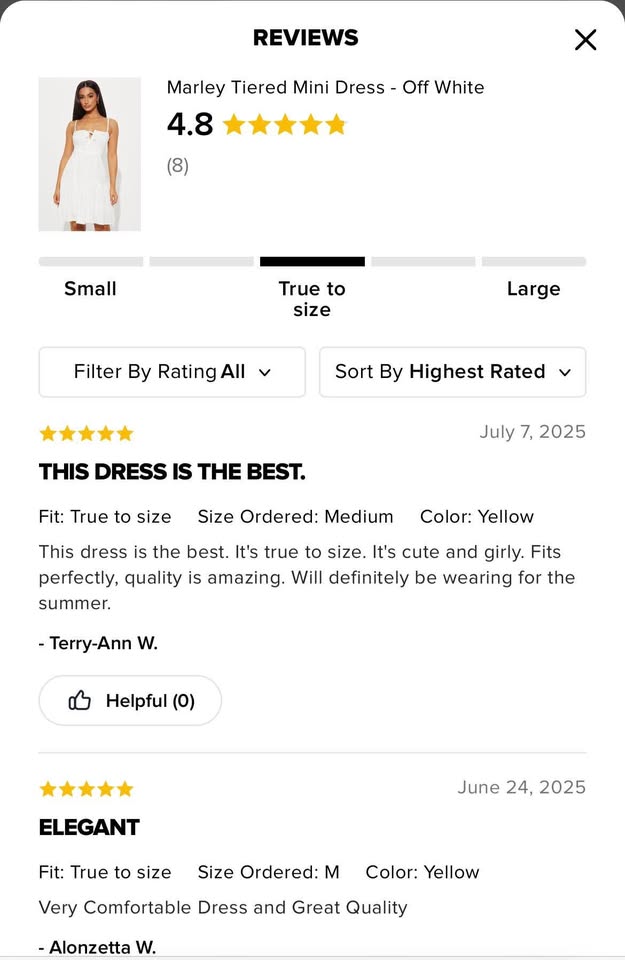Viewport: 625px width, 960px height.
Task: Click the Marley Tiered Mini Dress product thumbnail
Action: click(90, 154)
